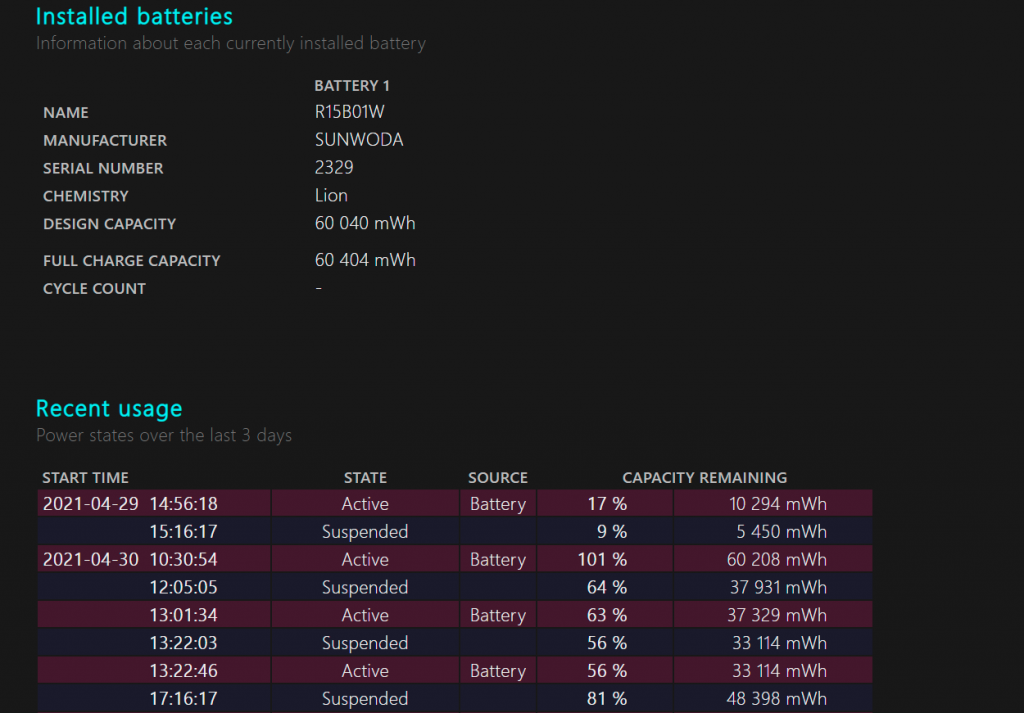
Task: Select the 17:16:17 start time
Action: tap(184, 699)
